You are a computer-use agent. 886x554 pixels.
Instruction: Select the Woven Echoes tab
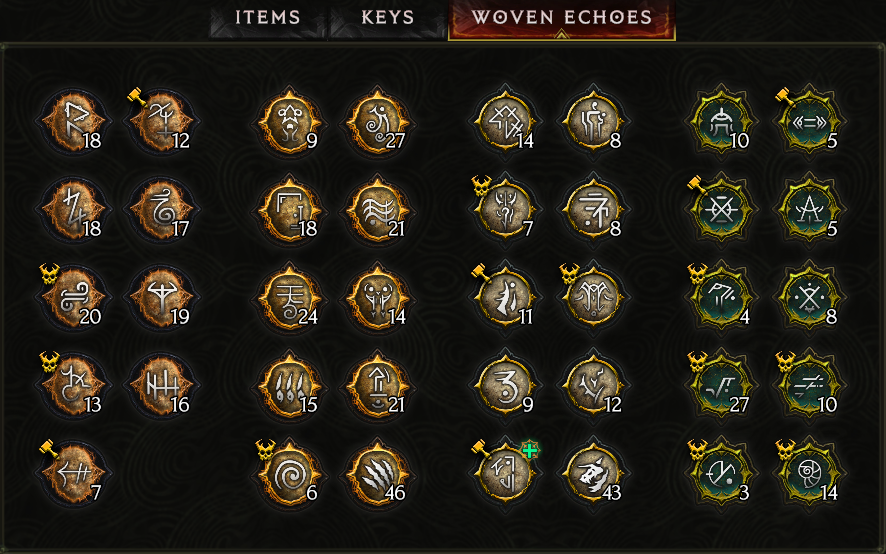(562, 19)
